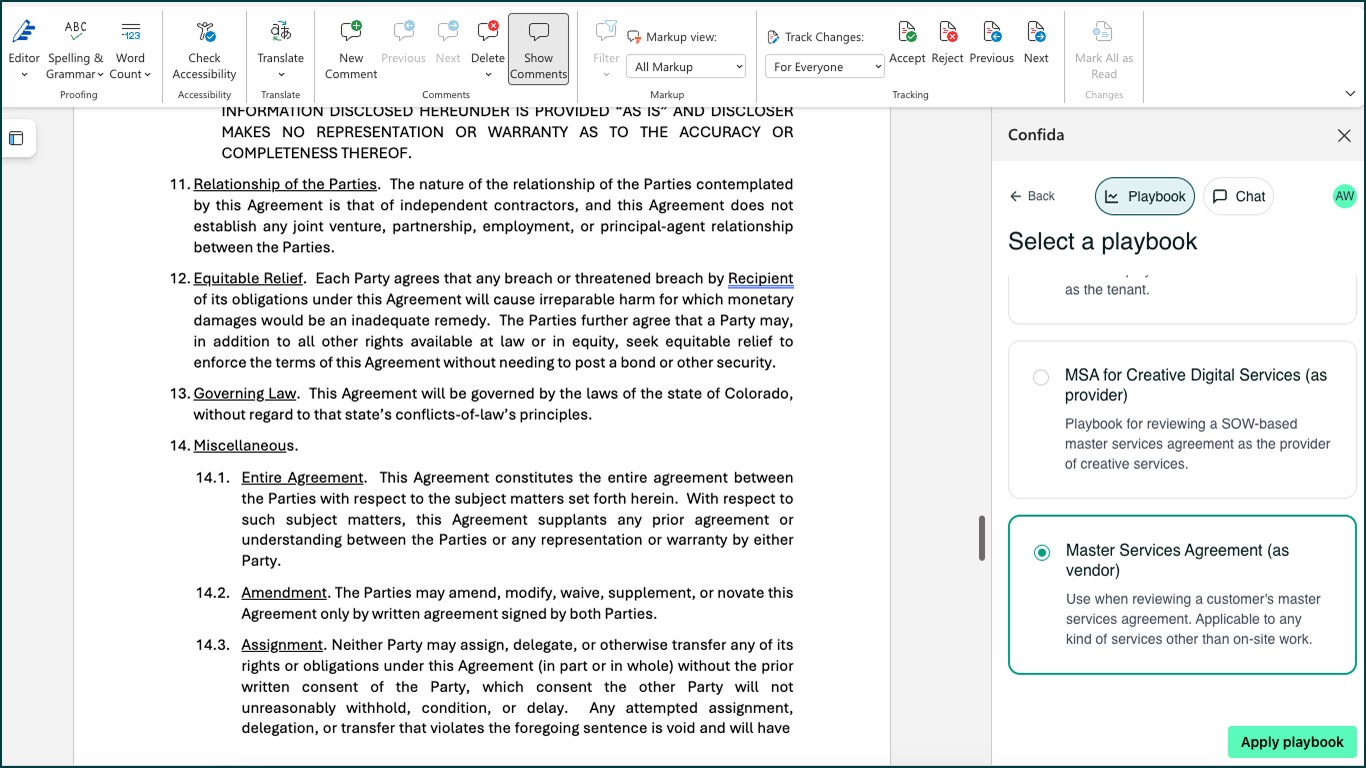This screenshot has height=768, width=1366.
Task: Accept the tracked change
Action: tap(907, 42)
